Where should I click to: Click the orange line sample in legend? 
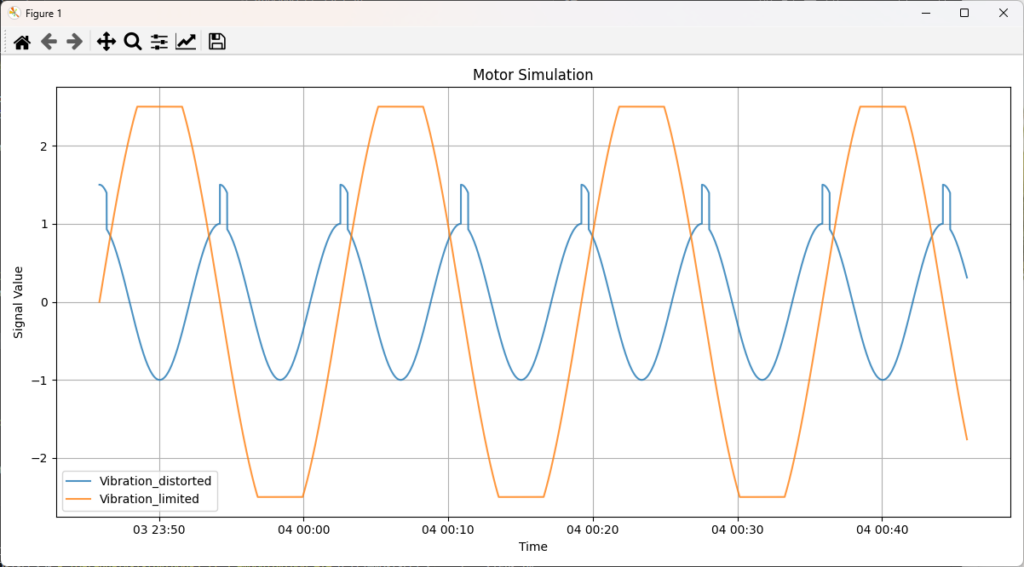click(x=85, y=498)
